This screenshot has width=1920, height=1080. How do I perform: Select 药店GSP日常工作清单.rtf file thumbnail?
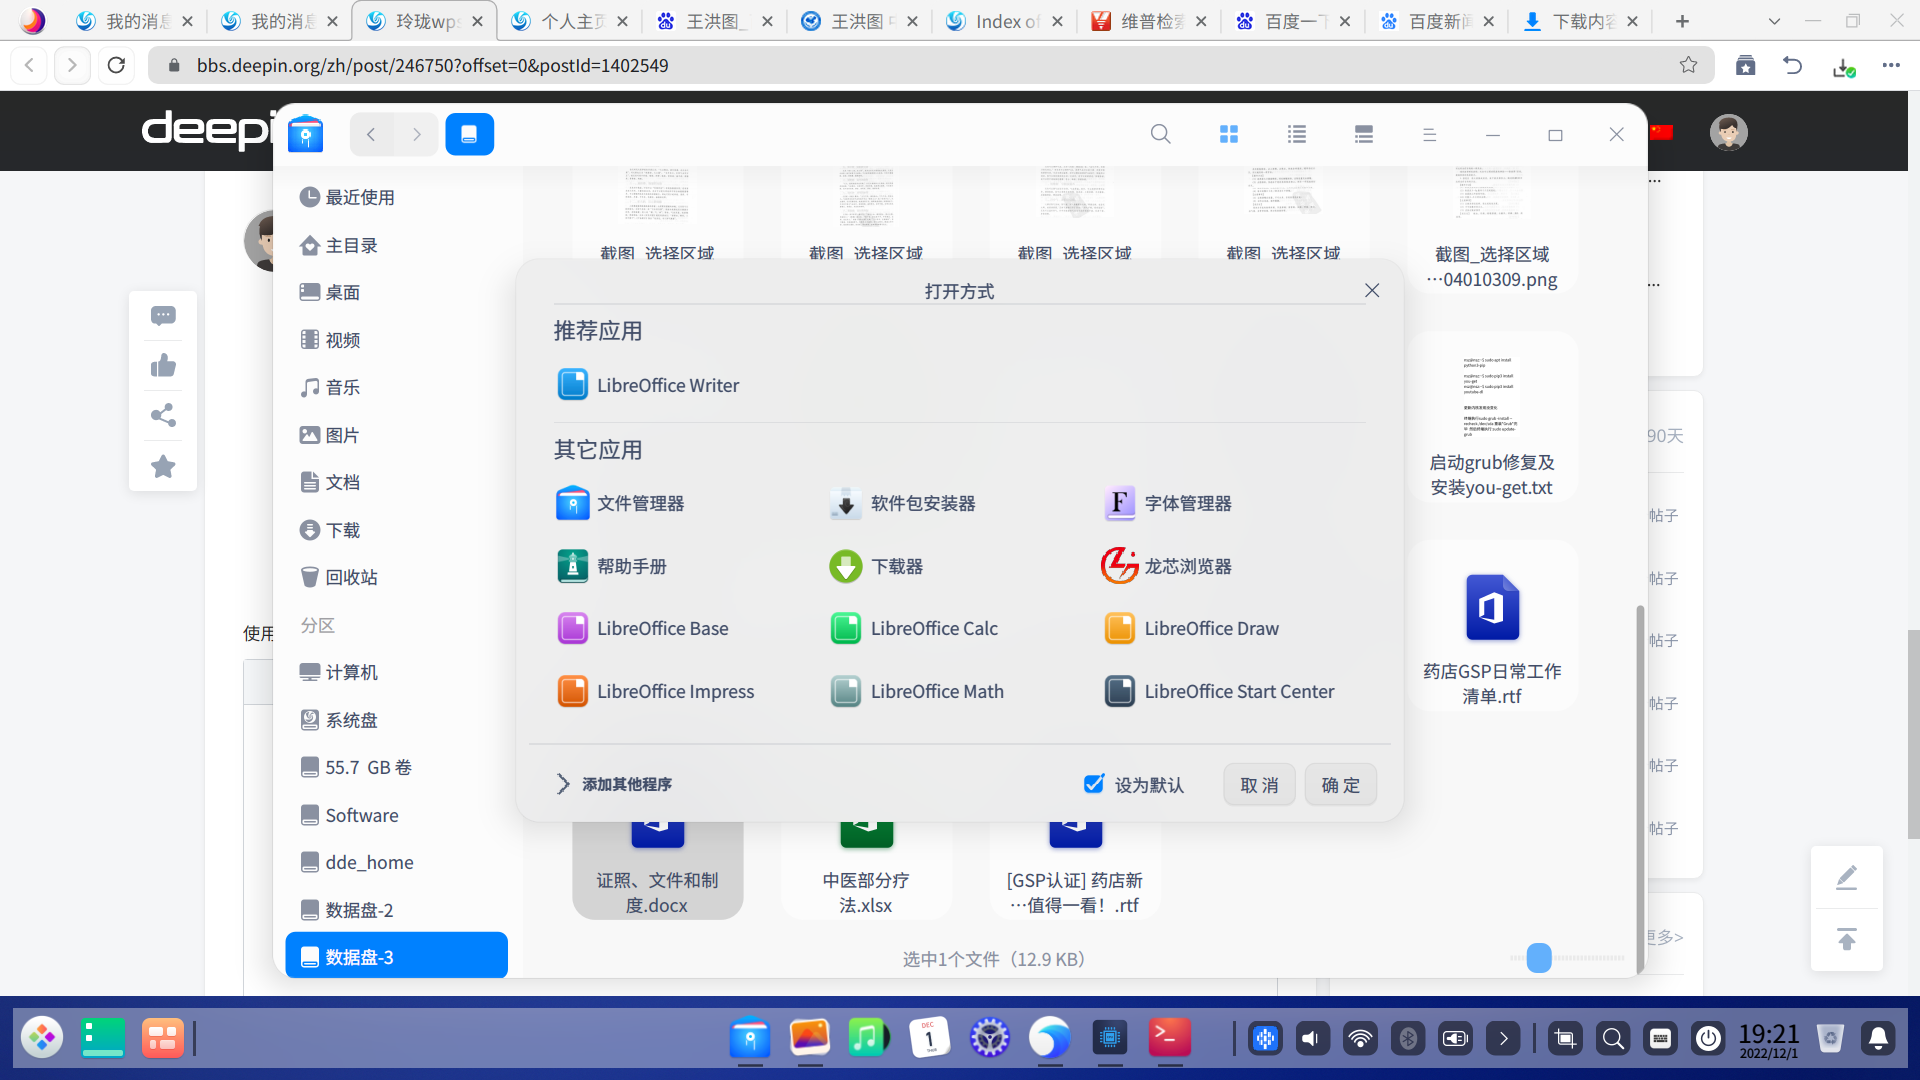(1492, 608)
